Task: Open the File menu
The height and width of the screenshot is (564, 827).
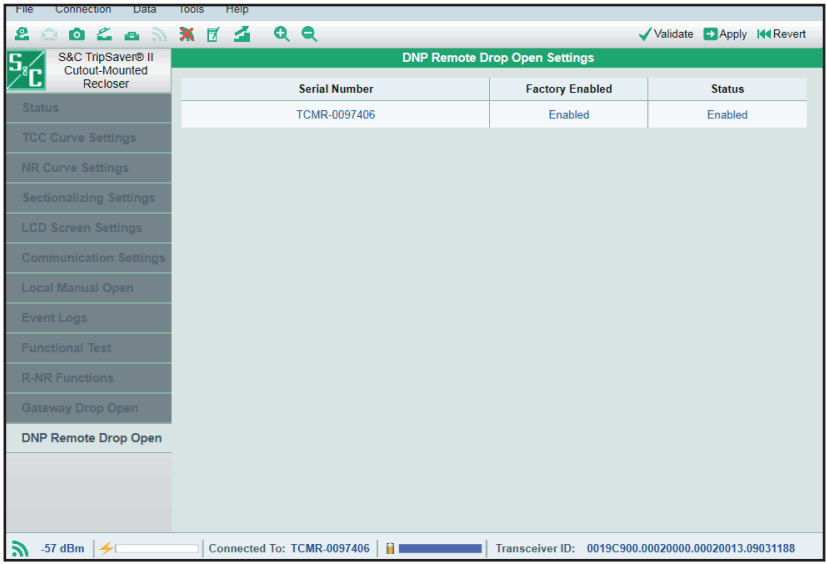Action: point(24,9)
